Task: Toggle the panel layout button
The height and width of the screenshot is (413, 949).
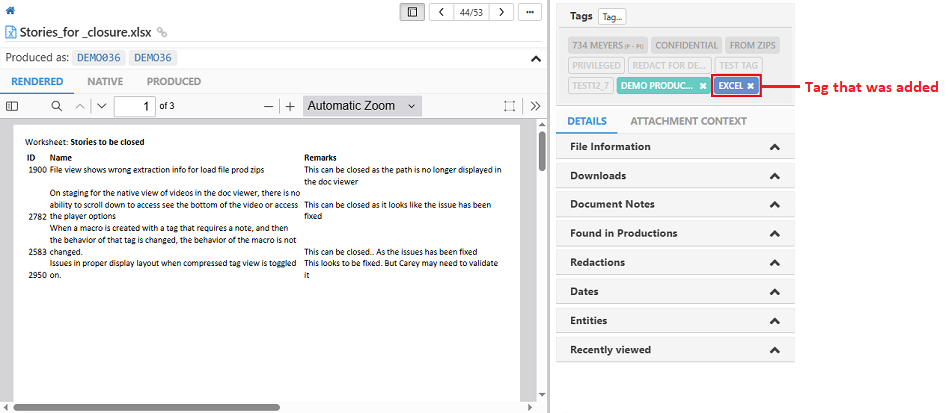Action: pos(412,12)
